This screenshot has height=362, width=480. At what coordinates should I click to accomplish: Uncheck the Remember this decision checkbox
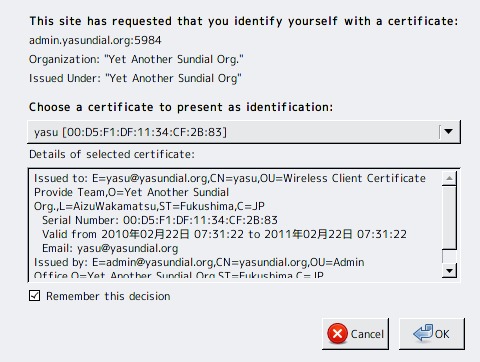[35, 296]
